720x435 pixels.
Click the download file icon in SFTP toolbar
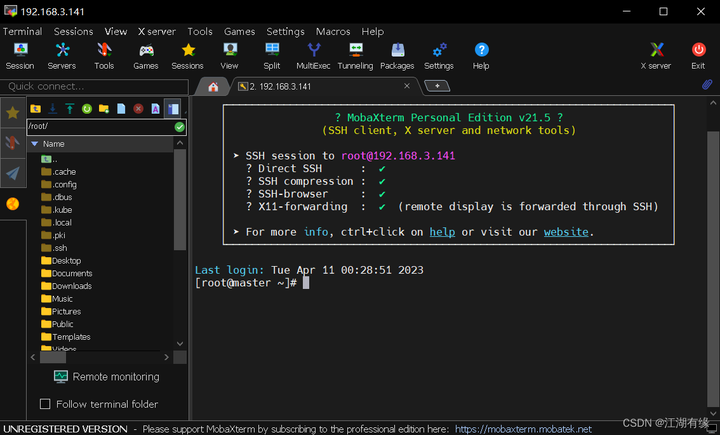53,108
